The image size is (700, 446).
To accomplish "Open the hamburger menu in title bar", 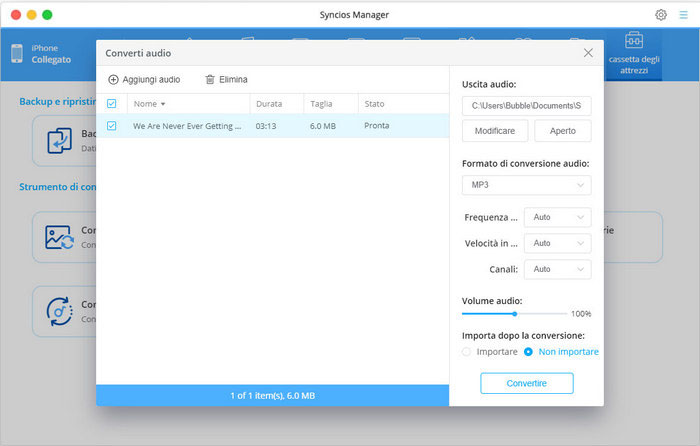I will coord(683,15).
